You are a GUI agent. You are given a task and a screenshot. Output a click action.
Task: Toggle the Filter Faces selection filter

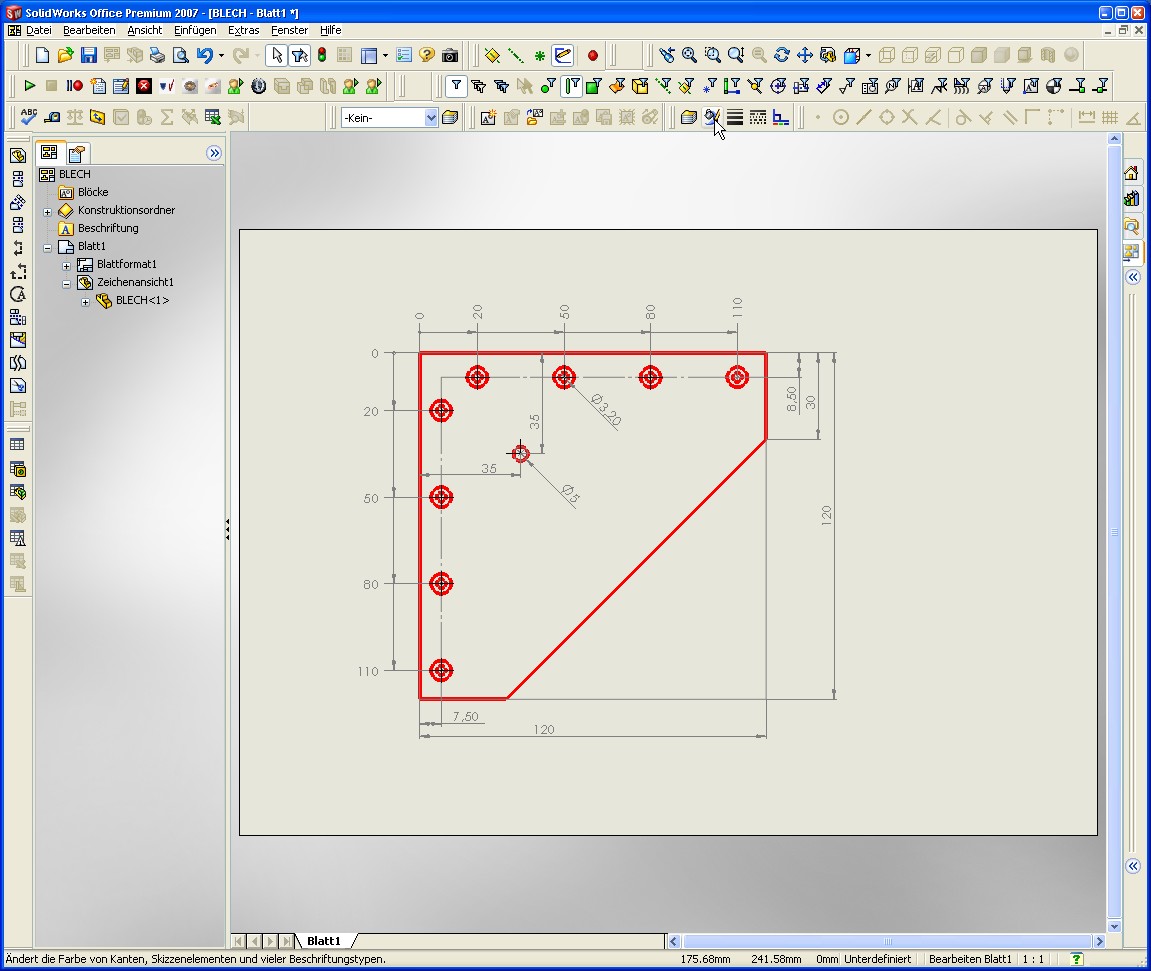click(x=594, y=86)
